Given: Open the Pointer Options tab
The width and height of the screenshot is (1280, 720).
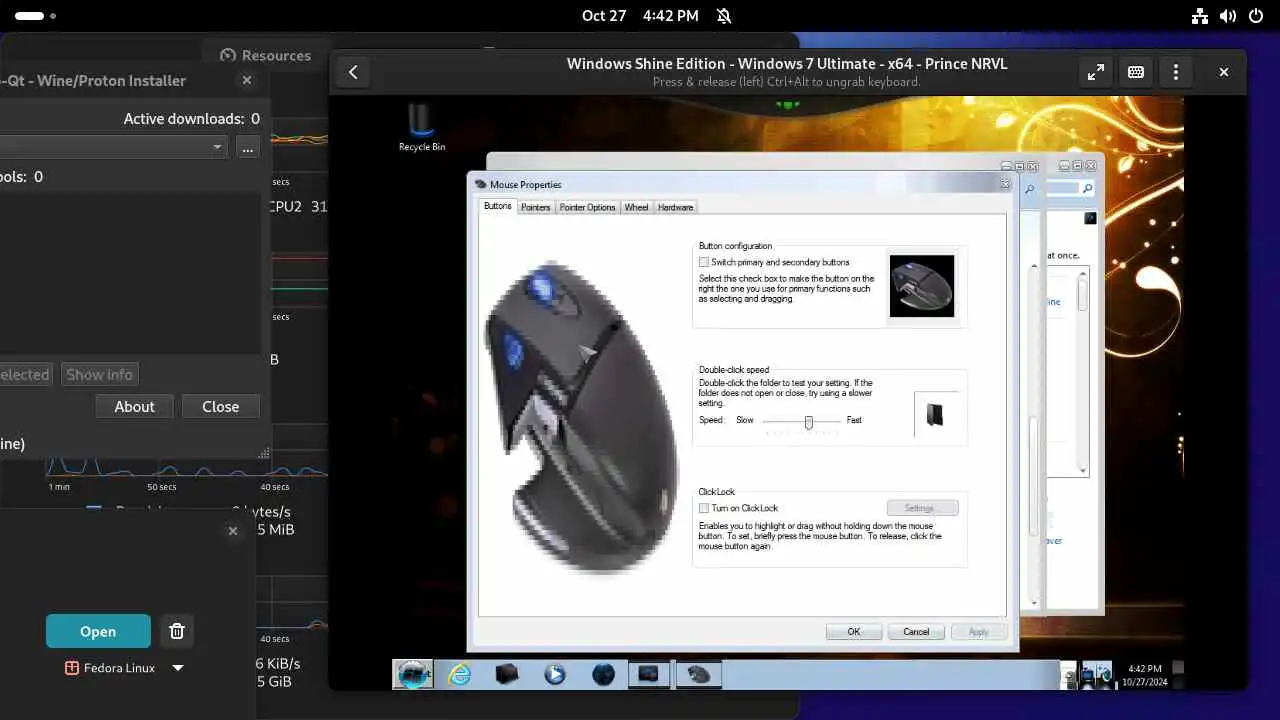Looking at the screenshot, I should tap(587, 207).
